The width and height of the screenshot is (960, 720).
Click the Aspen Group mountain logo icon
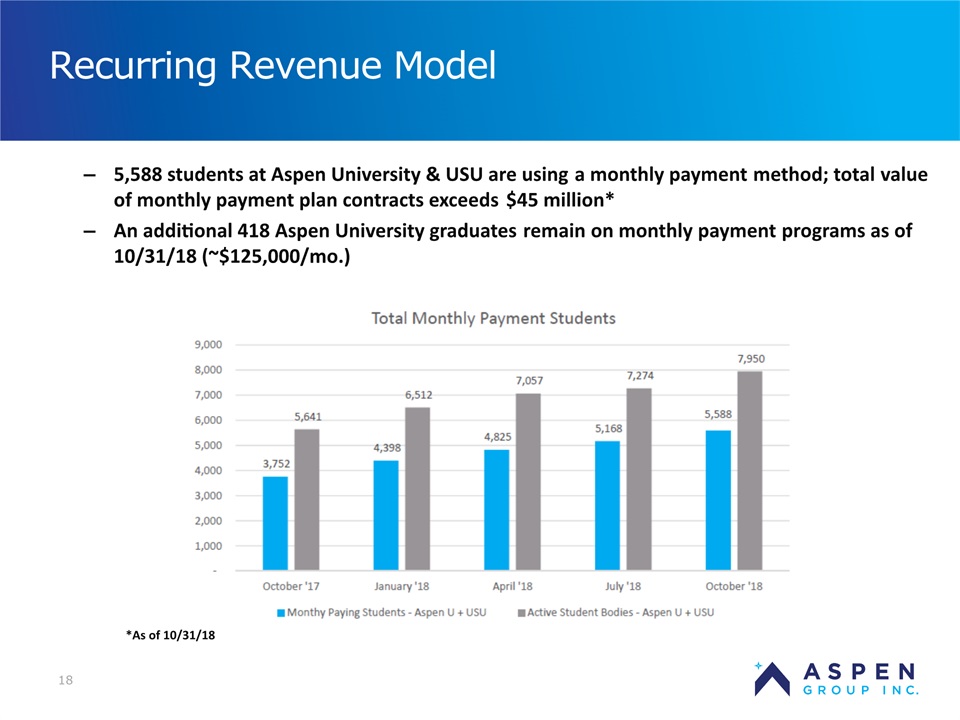(x=772, y=678)
